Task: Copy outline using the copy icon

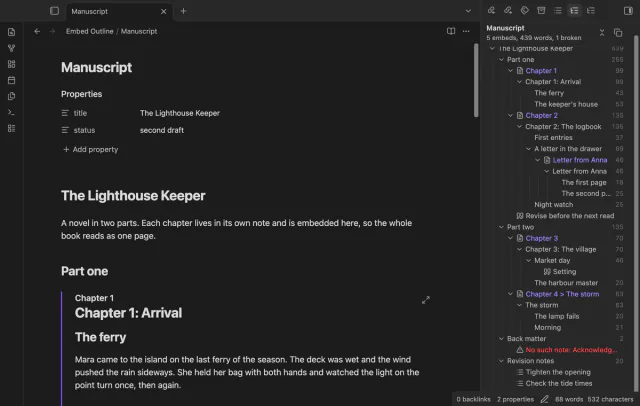Action: click(618, 33)
